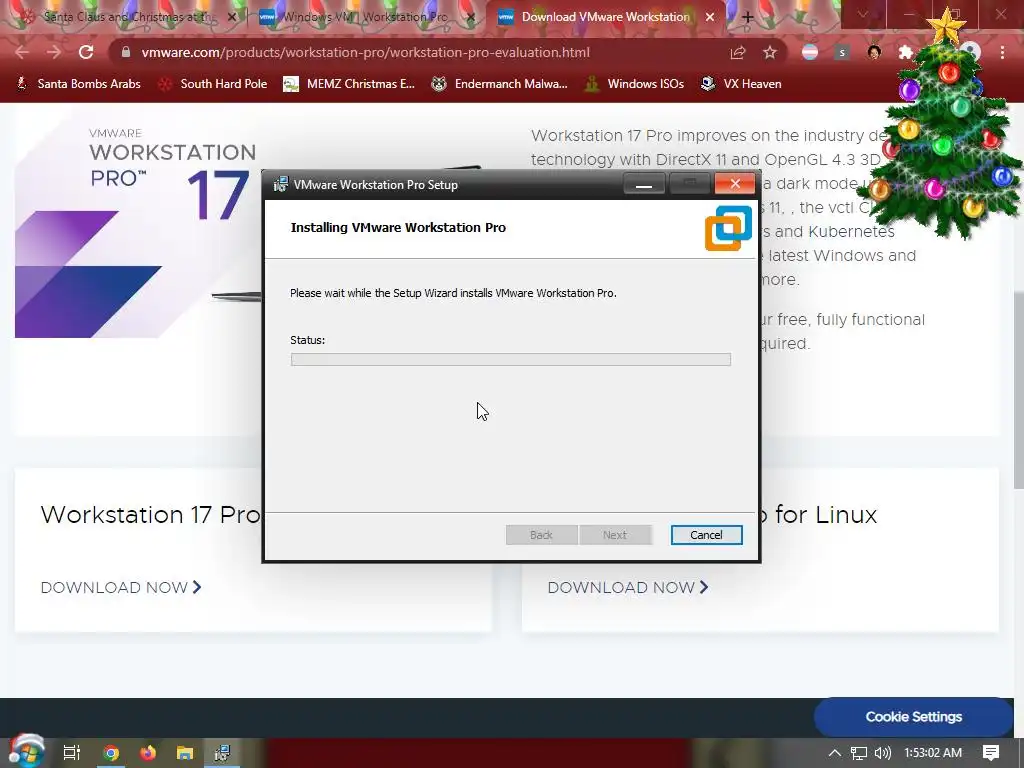The image size is (1024, 768).
Task: Open Task View on taskbar
Action: tap(71, 753)
